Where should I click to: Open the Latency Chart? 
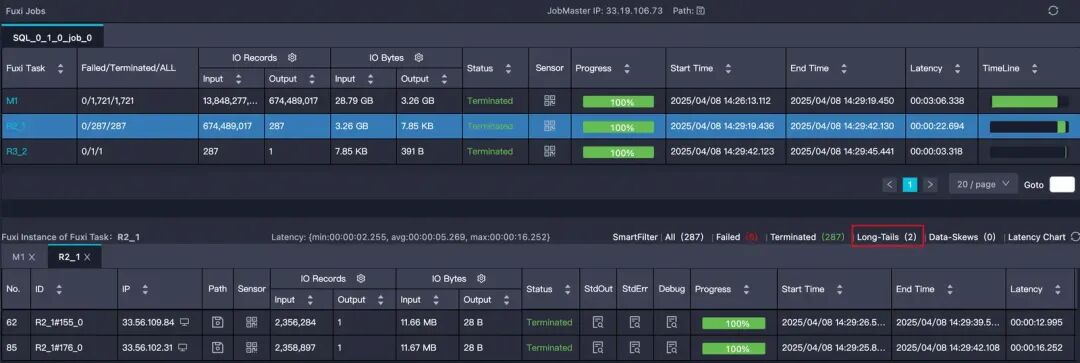click(1037, 237)
